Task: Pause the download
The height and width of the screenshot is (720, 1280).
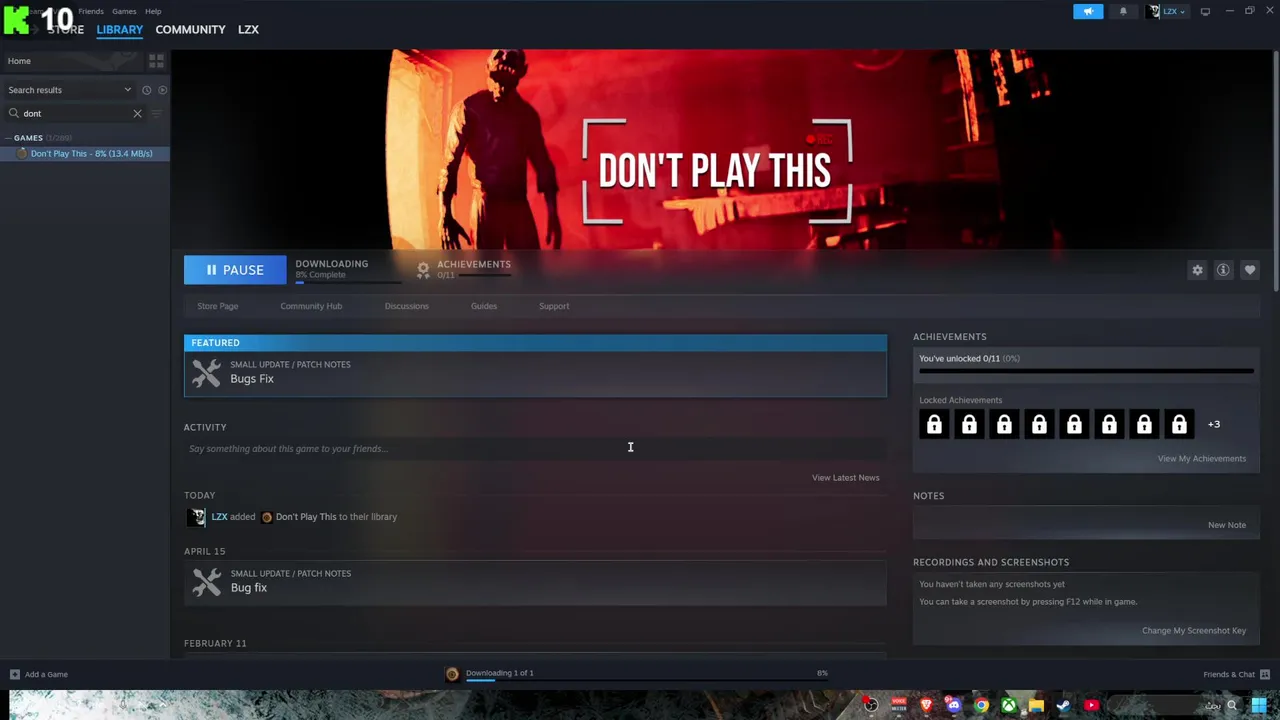Action: point(235,270)
